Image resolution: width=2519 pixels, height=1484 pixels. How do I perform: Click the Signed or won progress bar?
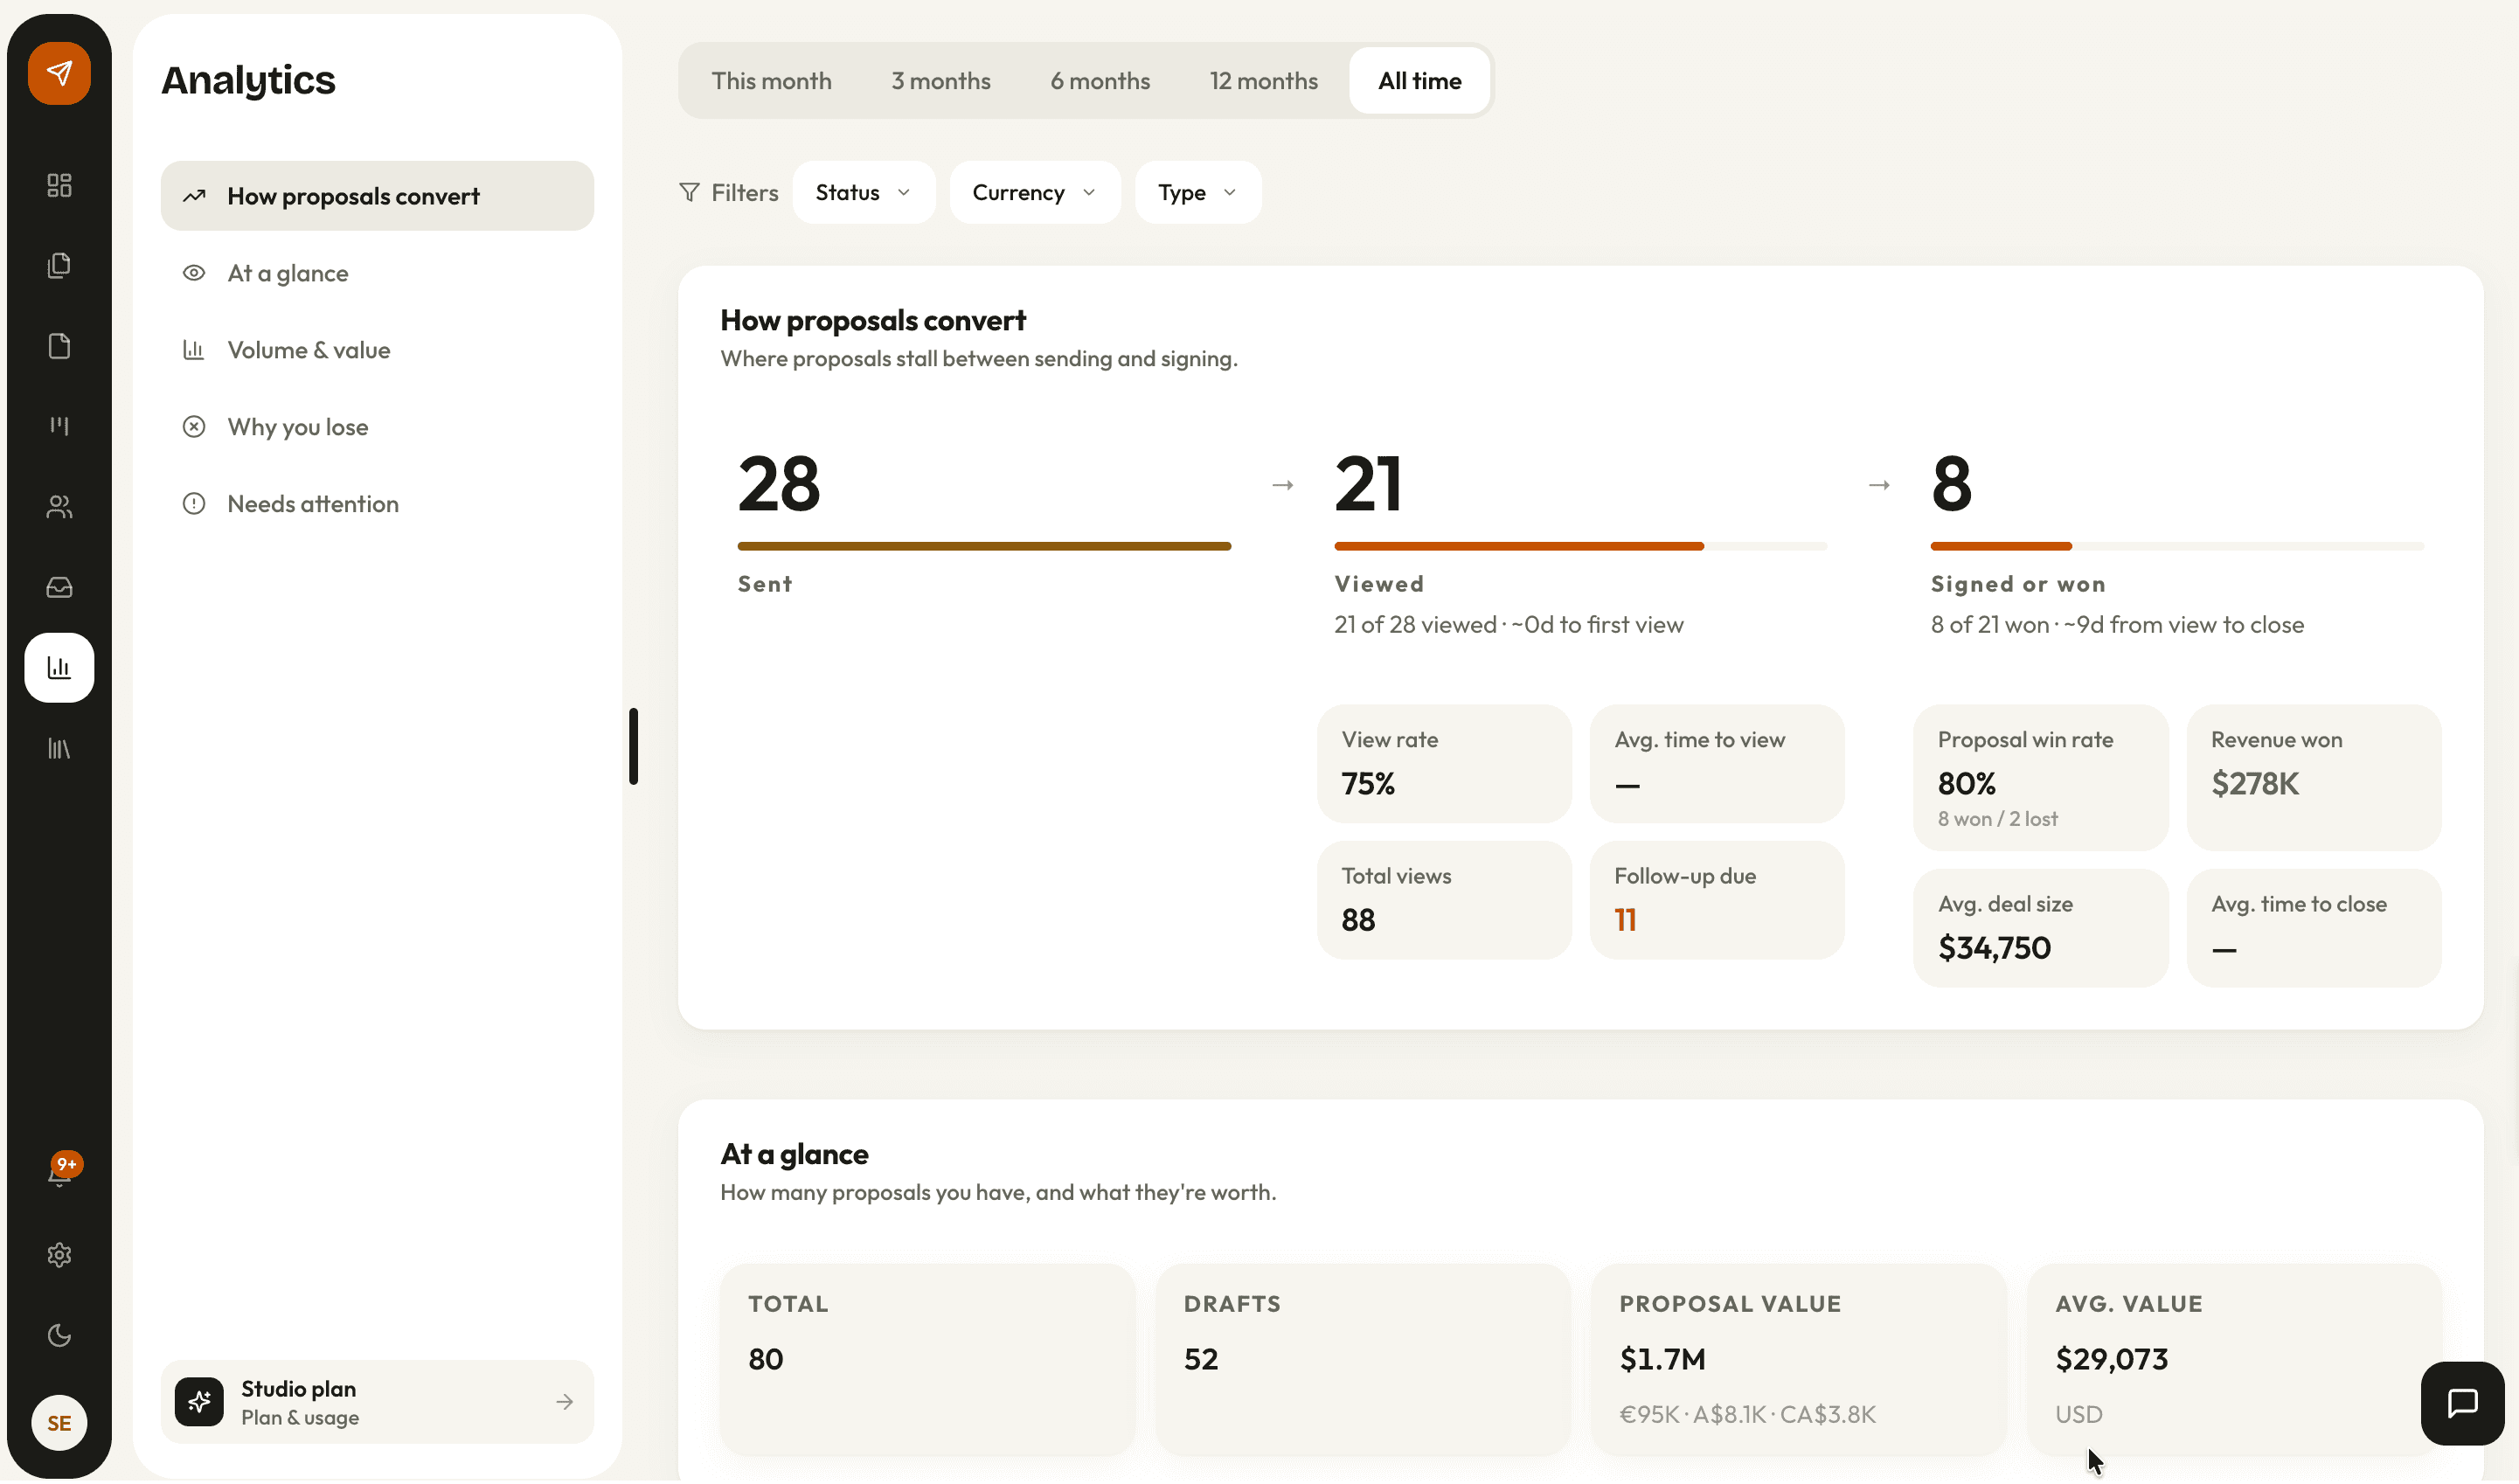point(2177,547)
